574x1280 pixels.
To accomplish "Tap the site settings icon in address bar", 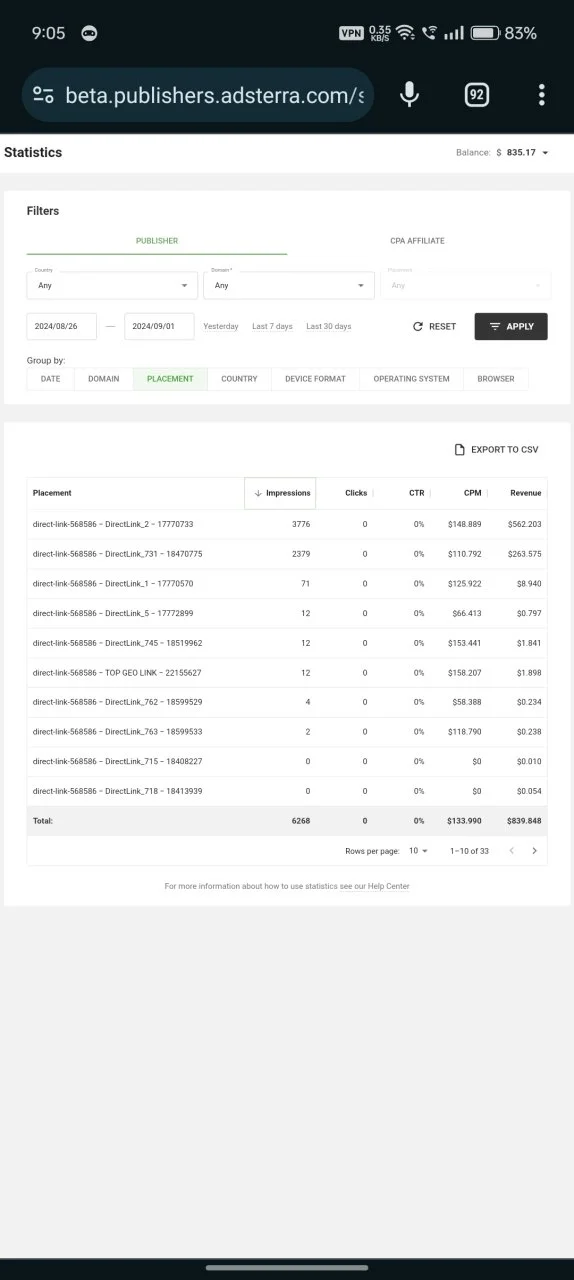I will tap(43, 95).
